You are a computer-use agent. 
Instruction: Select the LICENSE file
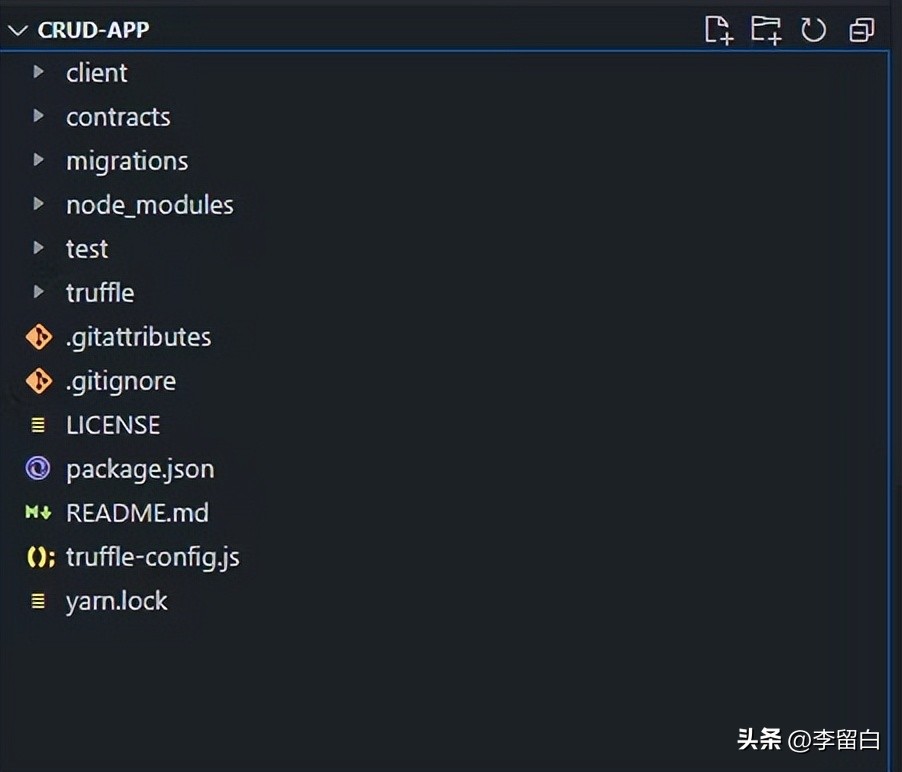click(112, 424)
